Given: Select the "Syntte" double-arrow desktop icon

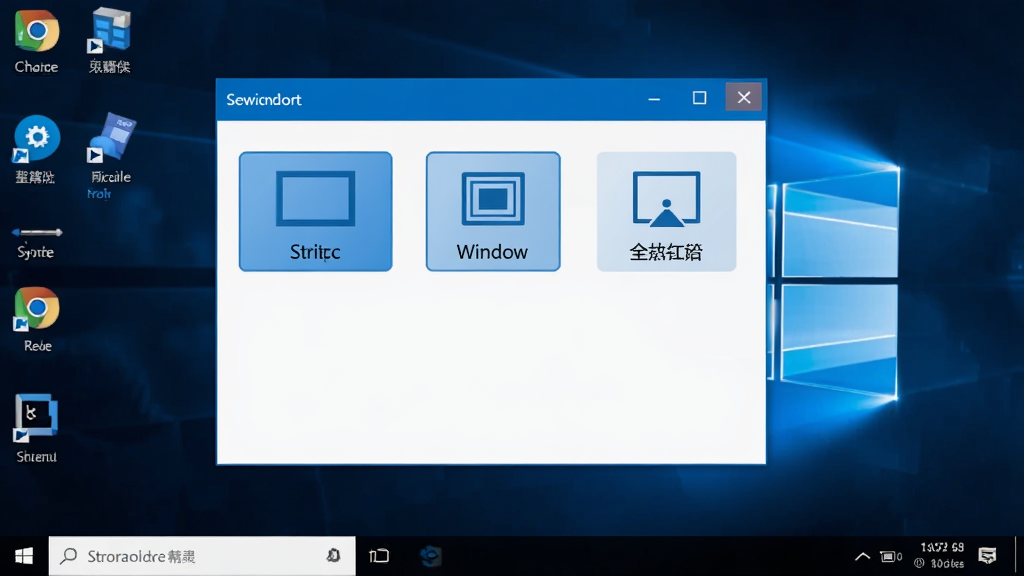Looking at the screenshot, I should [x=37, y=243].
